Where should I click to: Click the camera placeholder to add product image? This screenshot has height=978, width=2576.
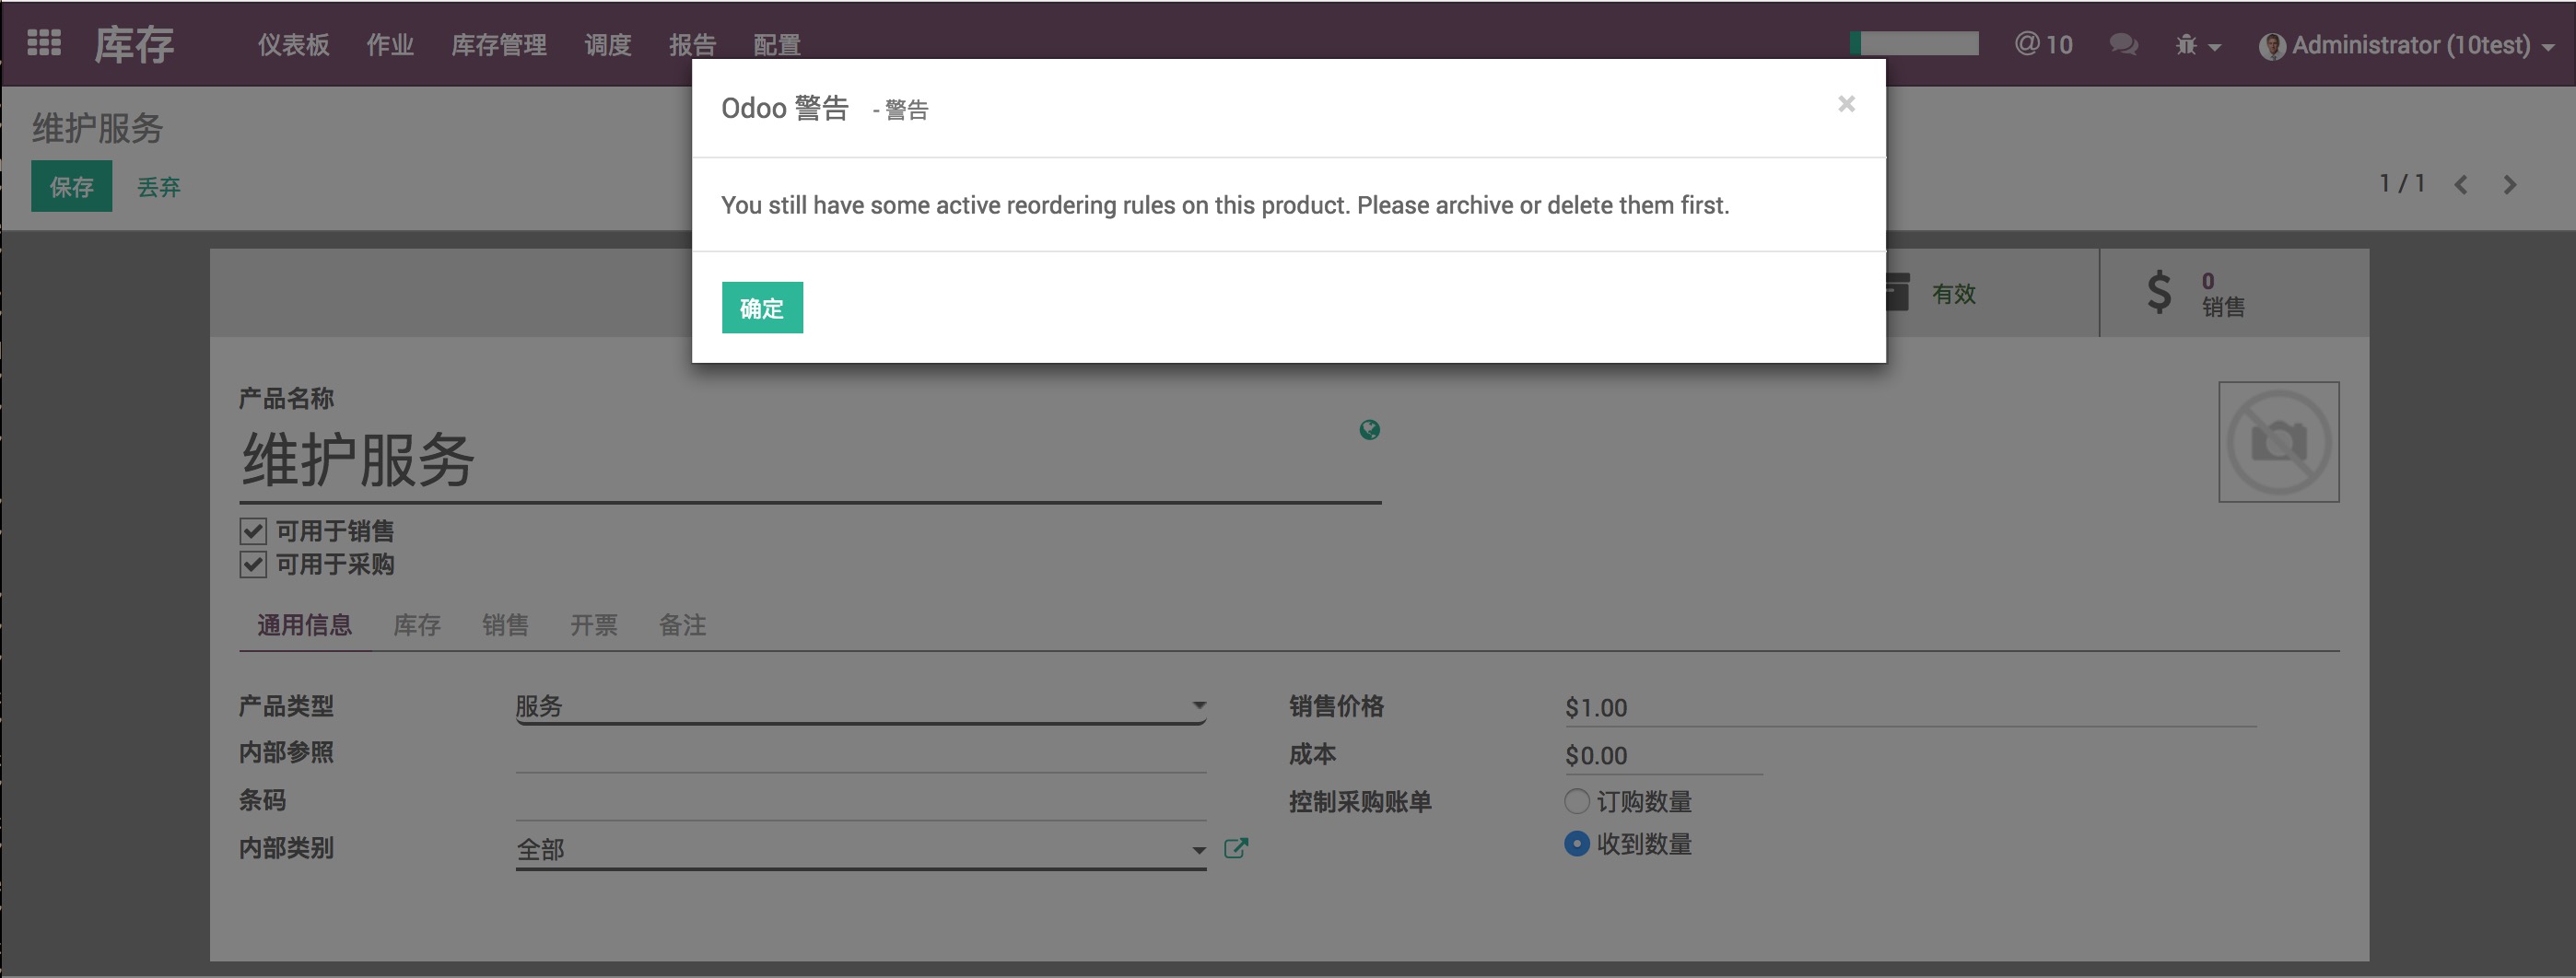click(2279, 441)
